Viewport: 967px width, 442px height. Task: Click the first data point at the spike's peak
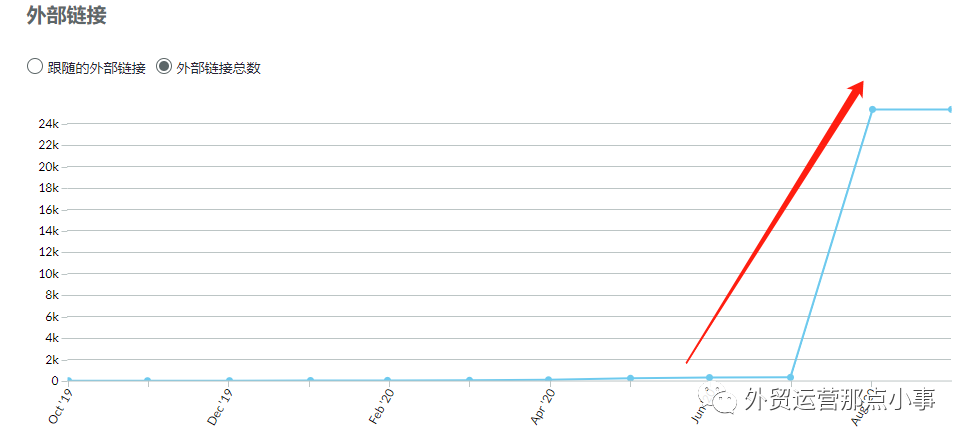pyautogui.click(x=872, y=109)
